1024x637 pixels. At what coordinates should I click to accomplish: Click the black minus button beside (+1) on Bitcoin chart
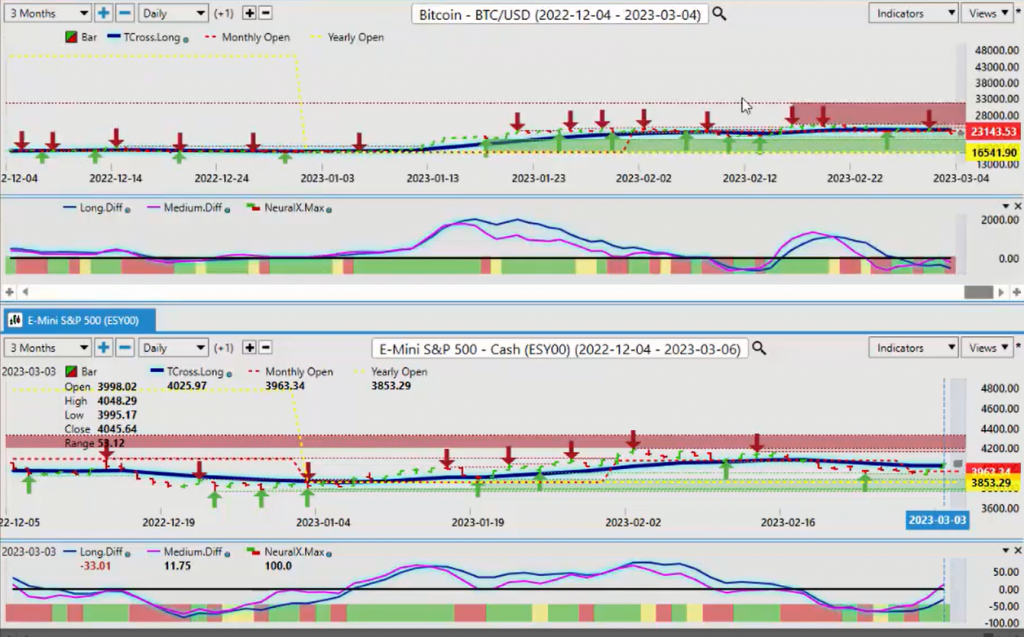pos(265,13)
